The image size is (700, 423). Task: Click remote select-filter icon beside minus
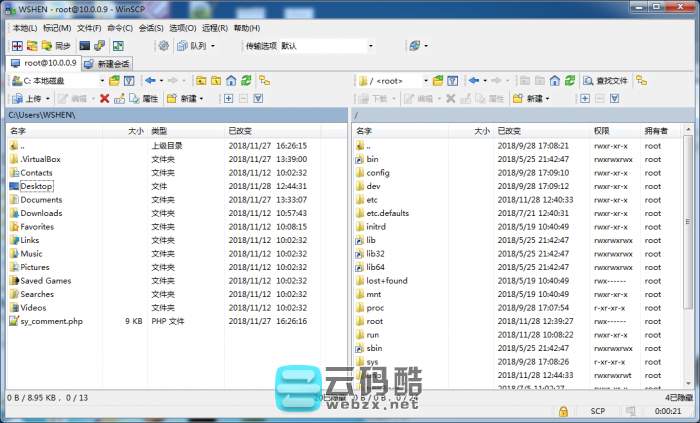pos(614,99)
